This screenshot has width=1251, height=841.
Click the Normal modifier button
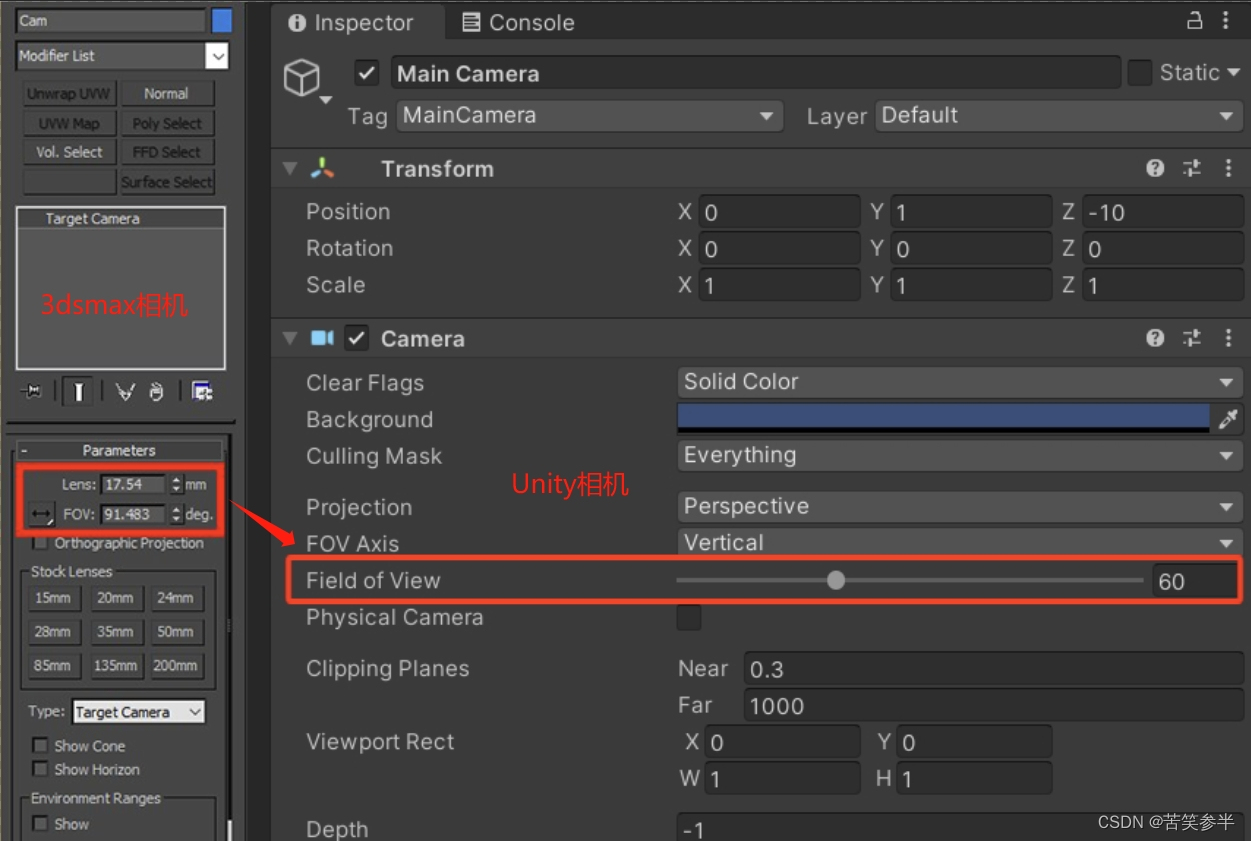(167, 94)
